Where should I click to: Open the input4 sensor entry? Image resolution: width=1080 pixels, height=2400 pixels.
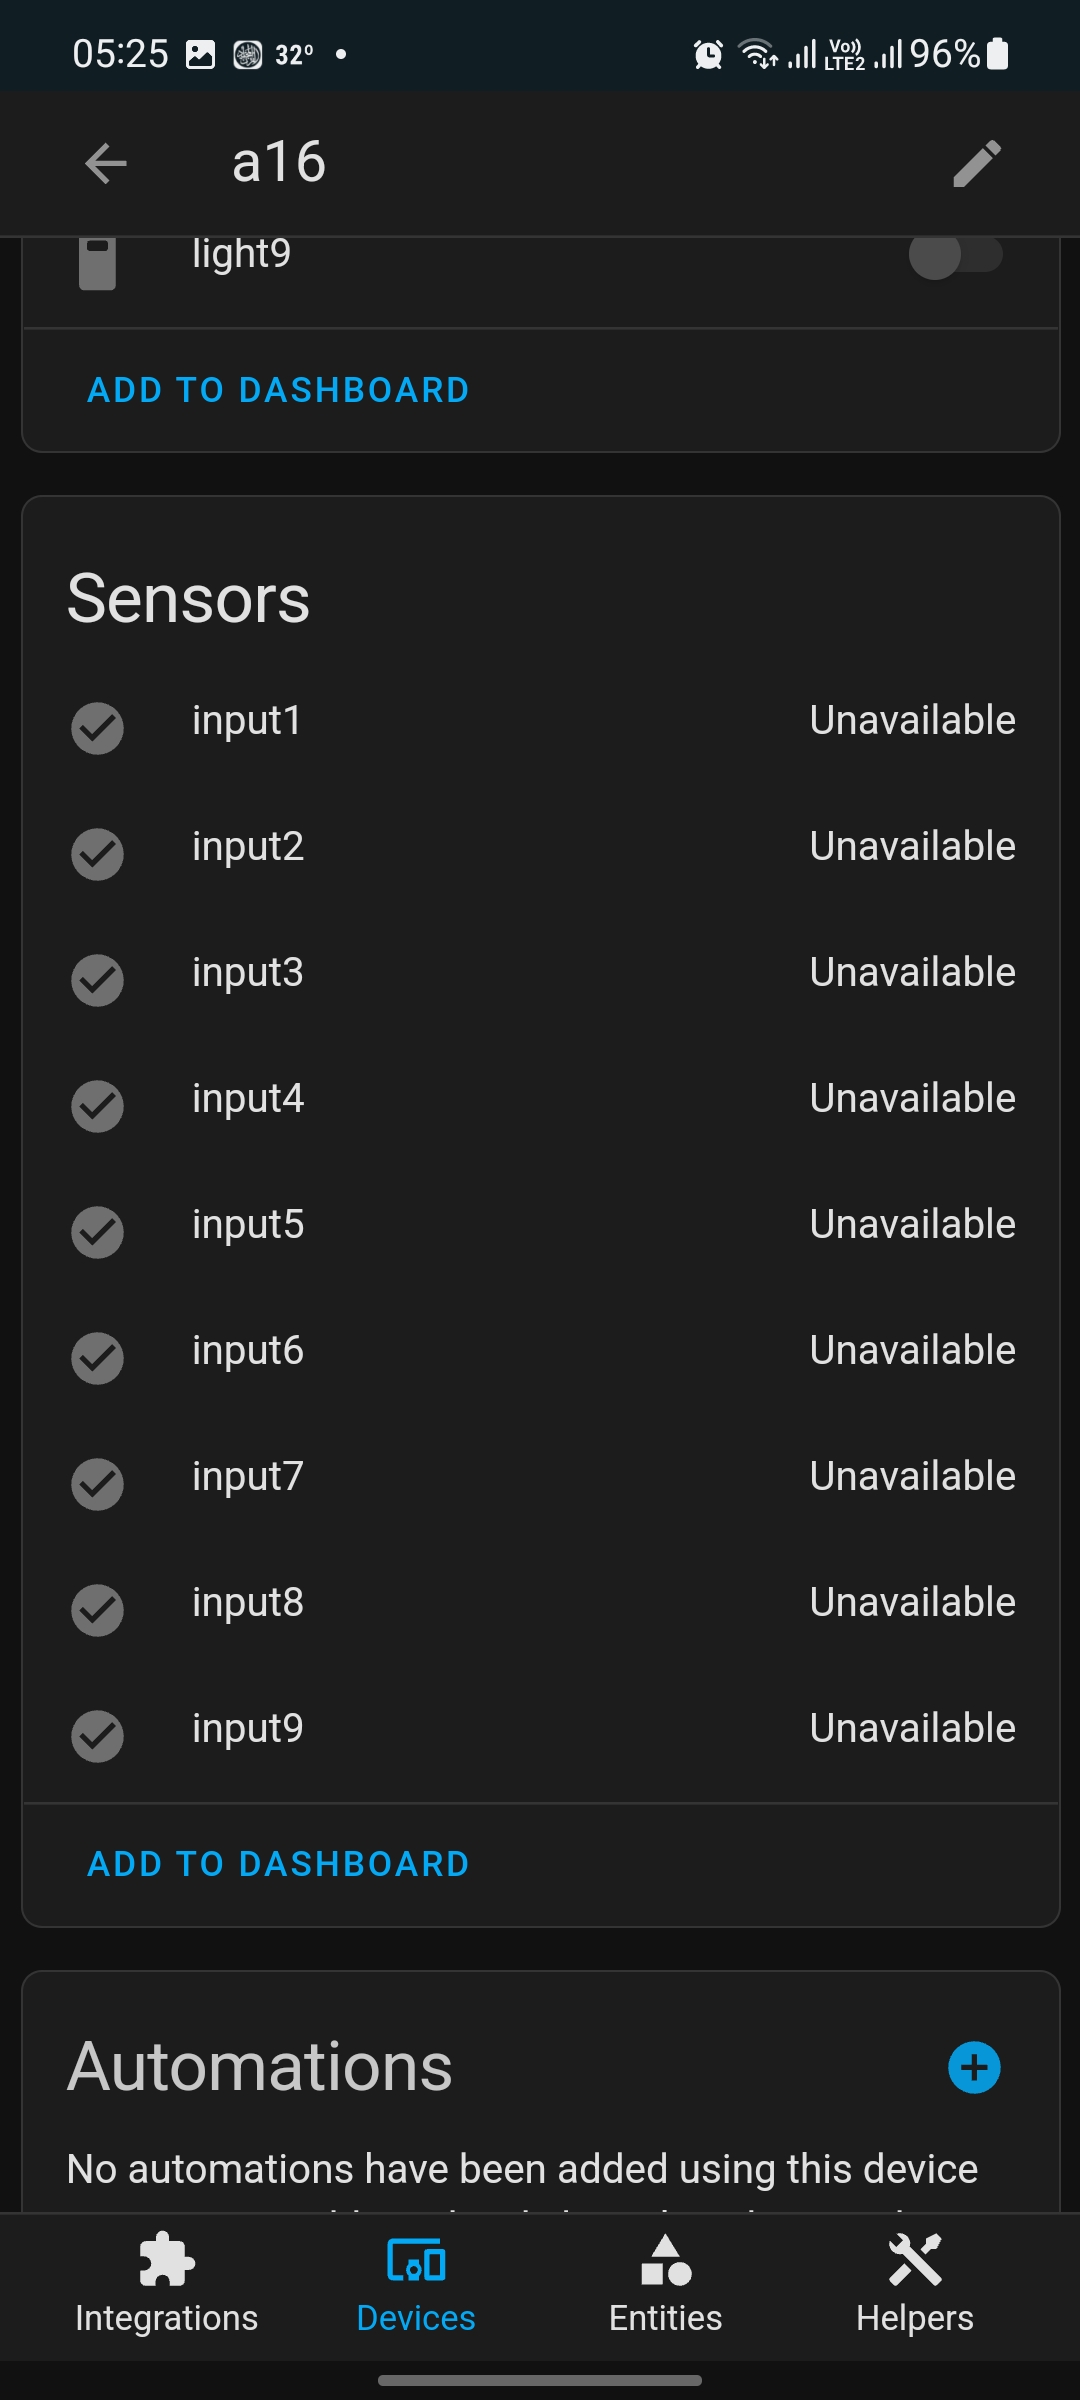248,1099
